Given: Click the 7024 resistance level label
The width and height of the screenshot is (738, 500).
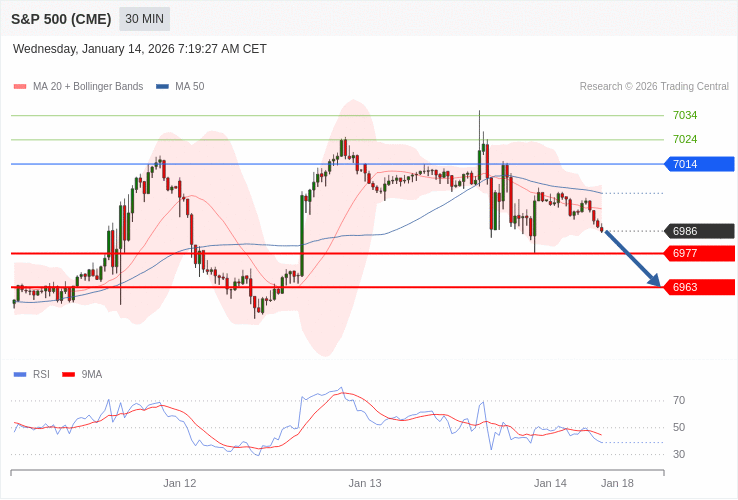Looking at the screenshot, I should 685,139.
